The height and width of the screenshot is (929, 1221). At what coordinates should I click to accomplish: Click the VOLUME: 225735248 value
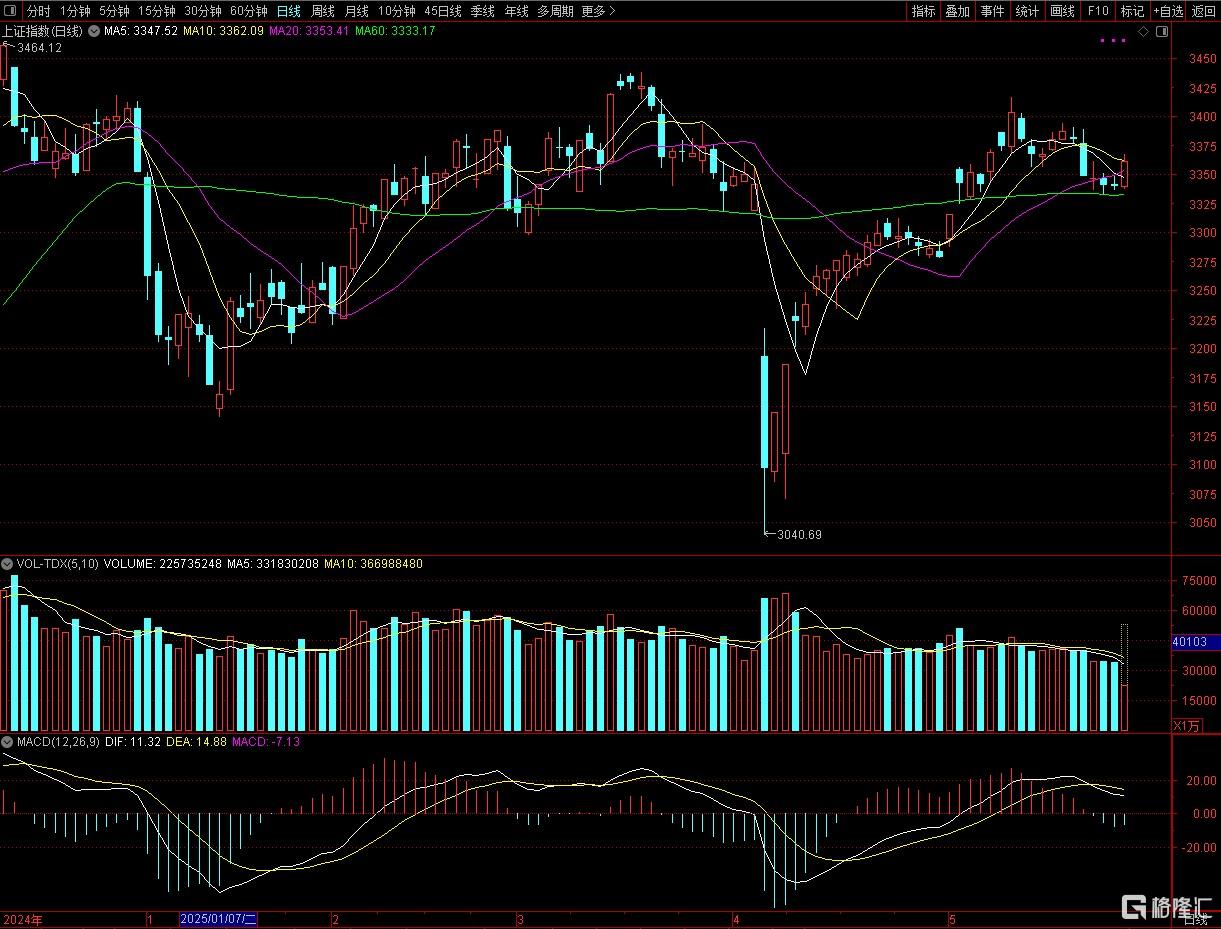(x=163, y=564)
